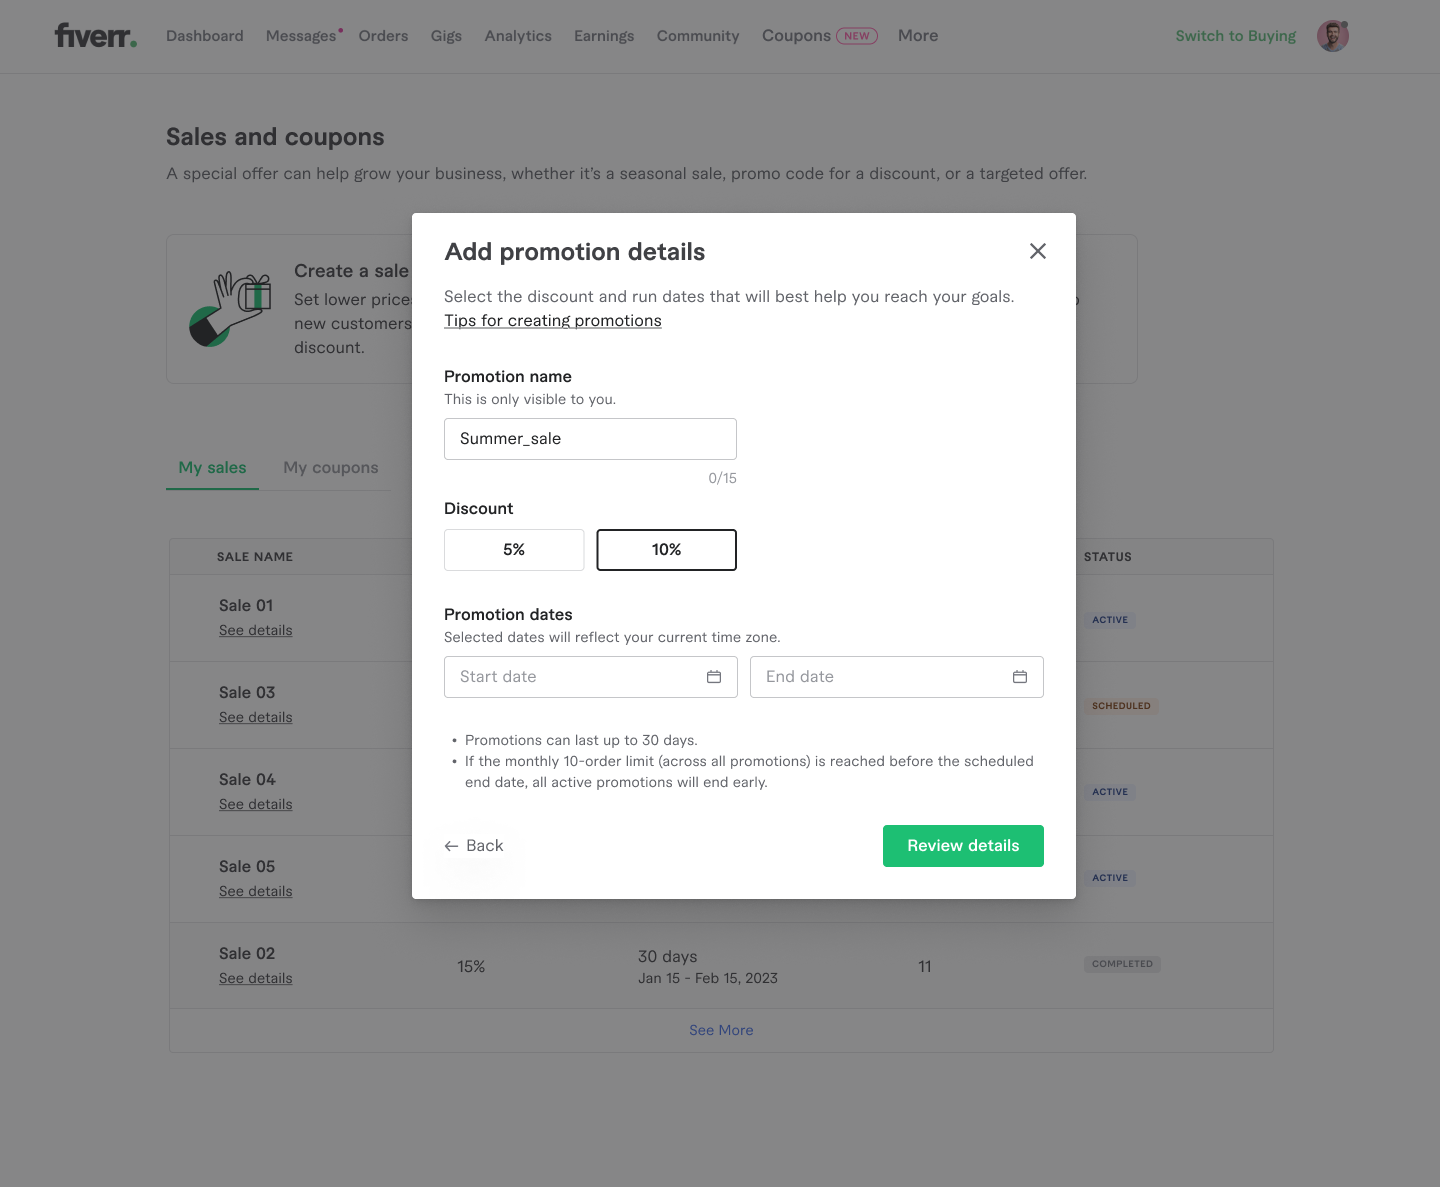Click the Start date field

point(591,677)
